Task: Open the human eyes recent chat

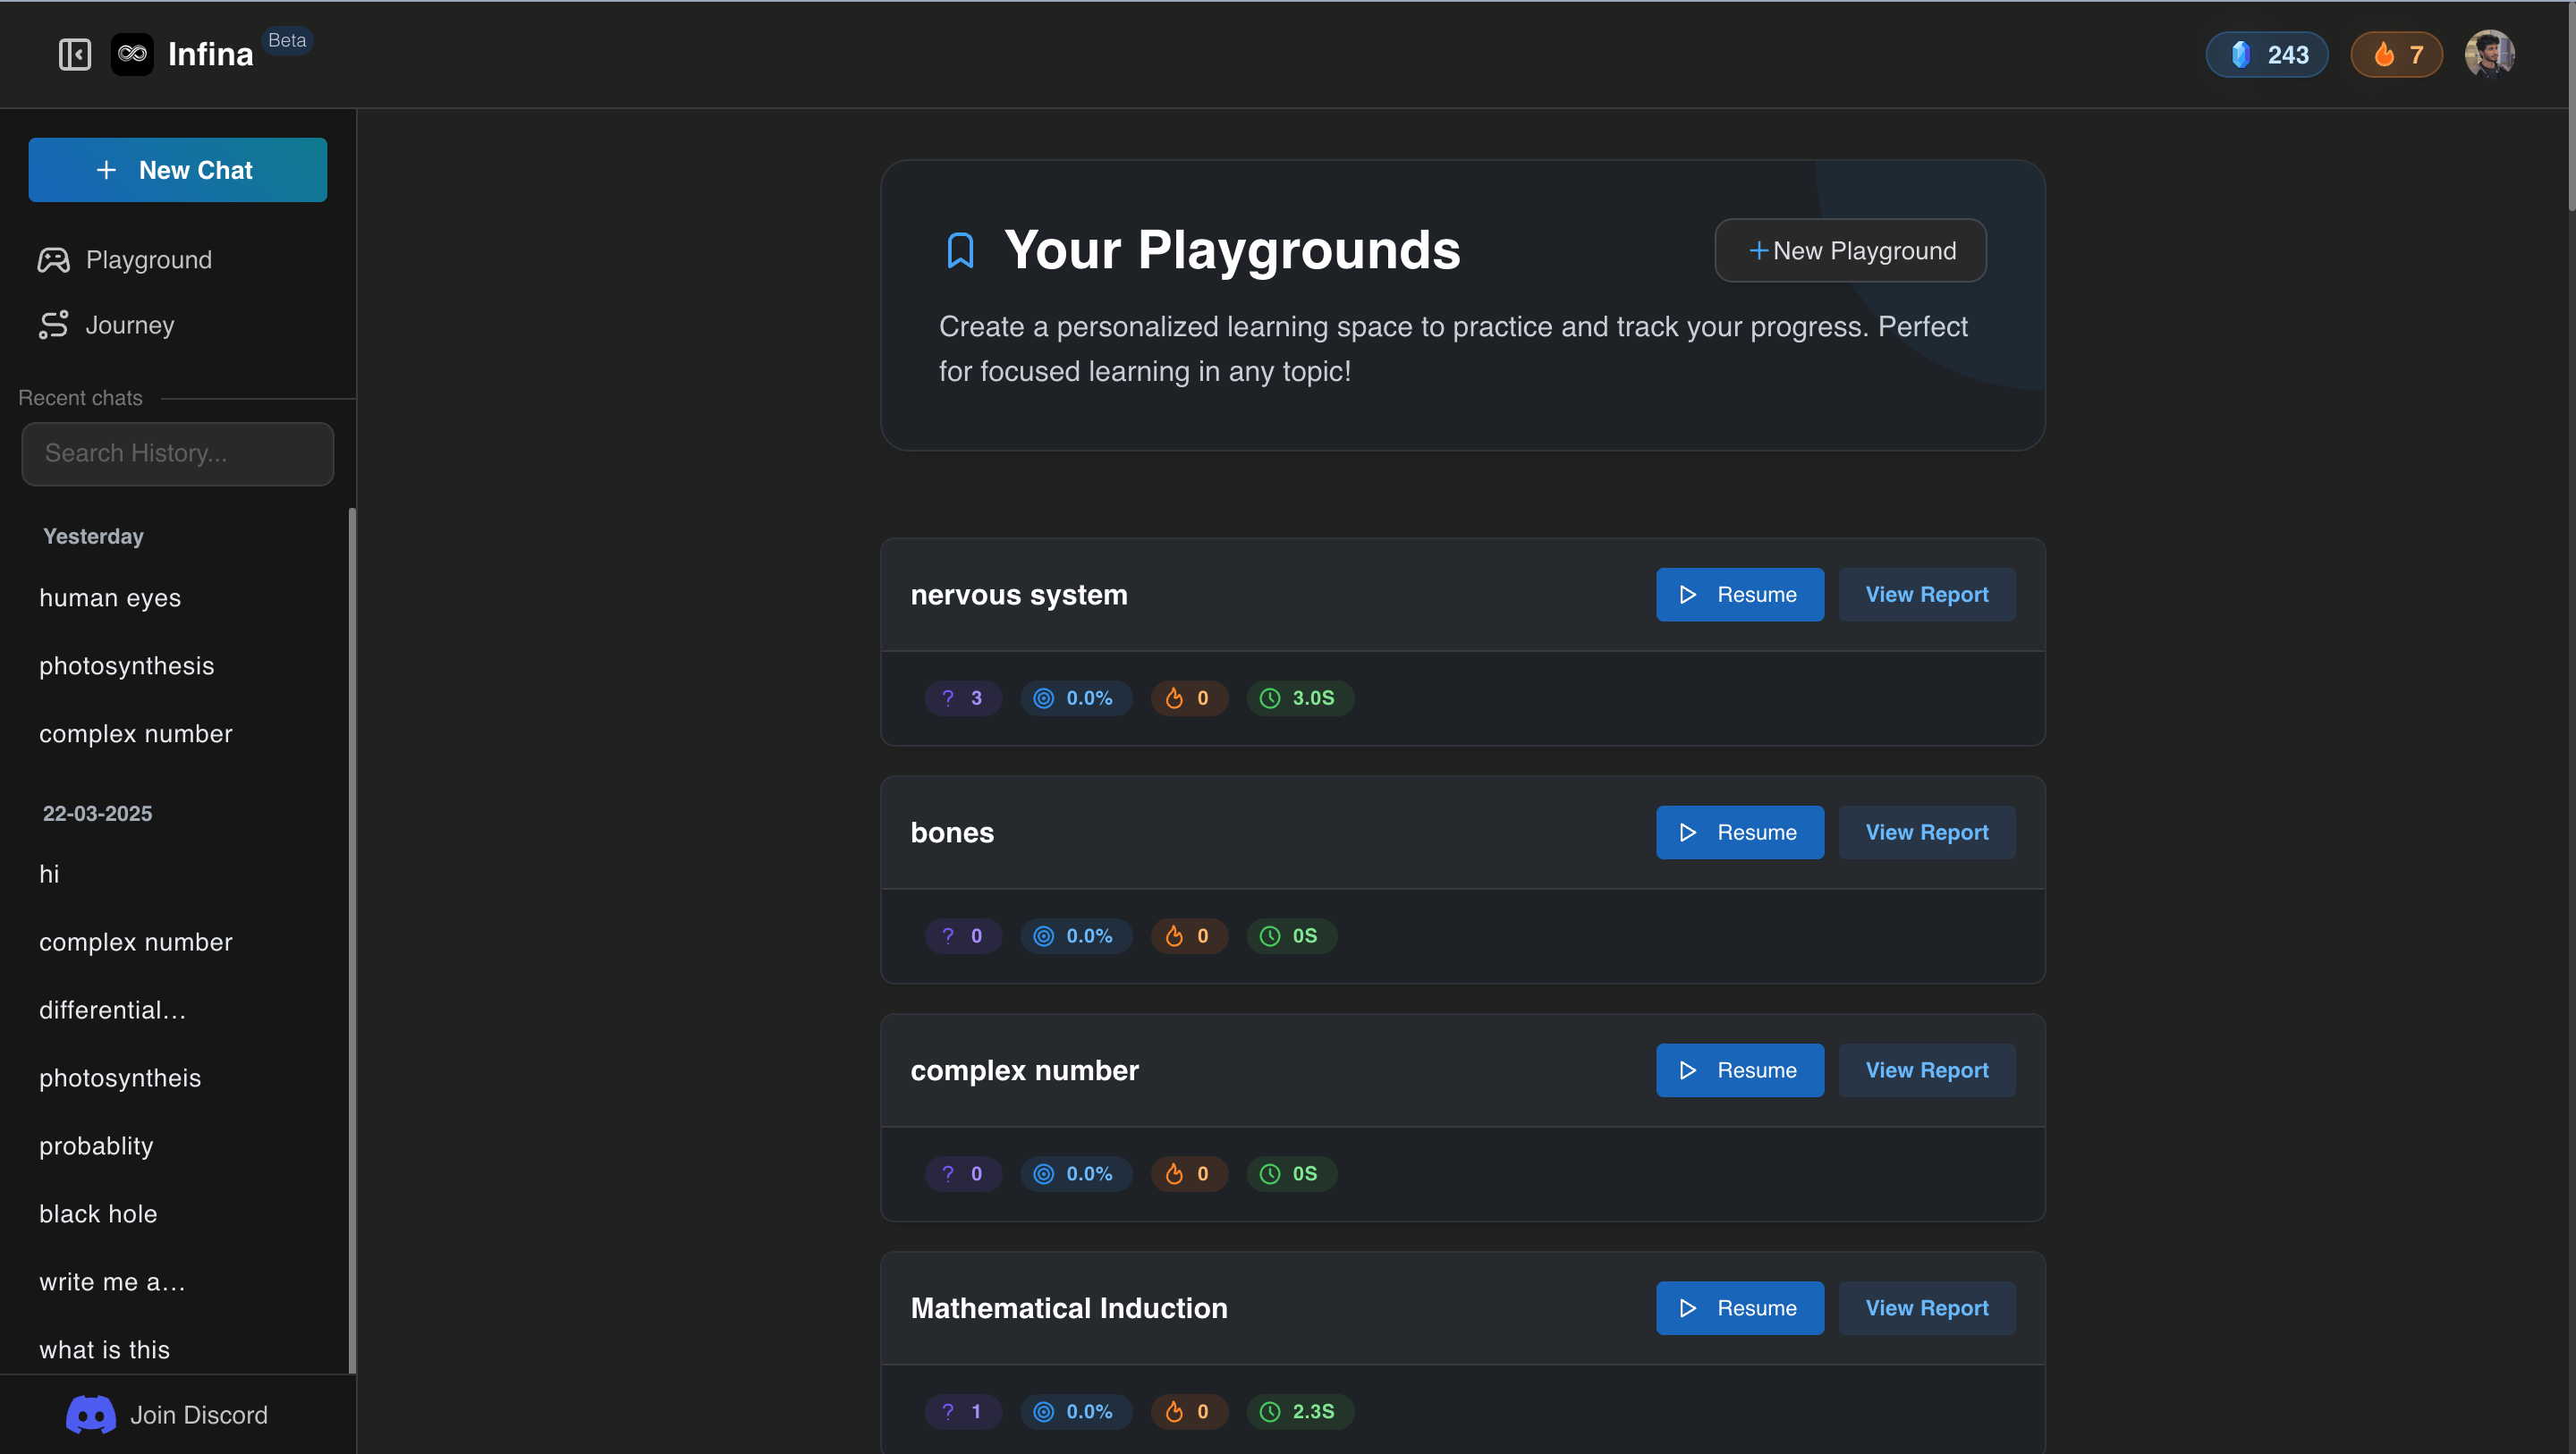Action: coord(110,598)
